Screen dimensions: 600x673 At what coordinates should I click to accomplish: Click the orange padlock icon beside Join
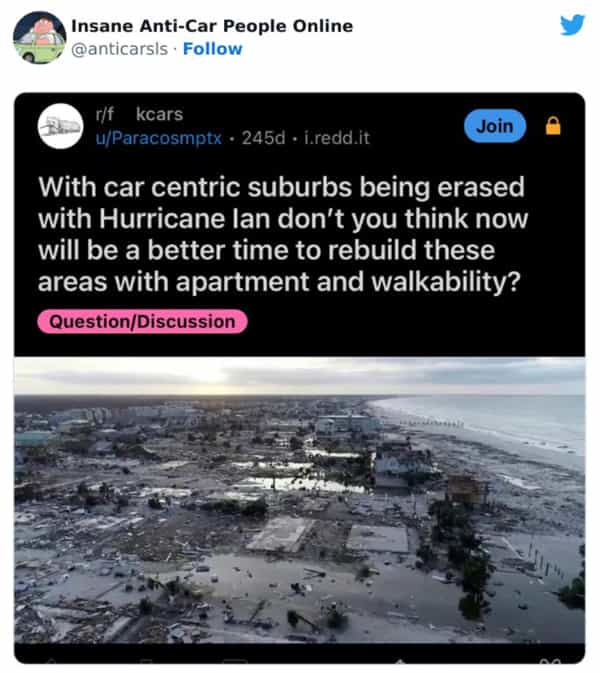553,126
